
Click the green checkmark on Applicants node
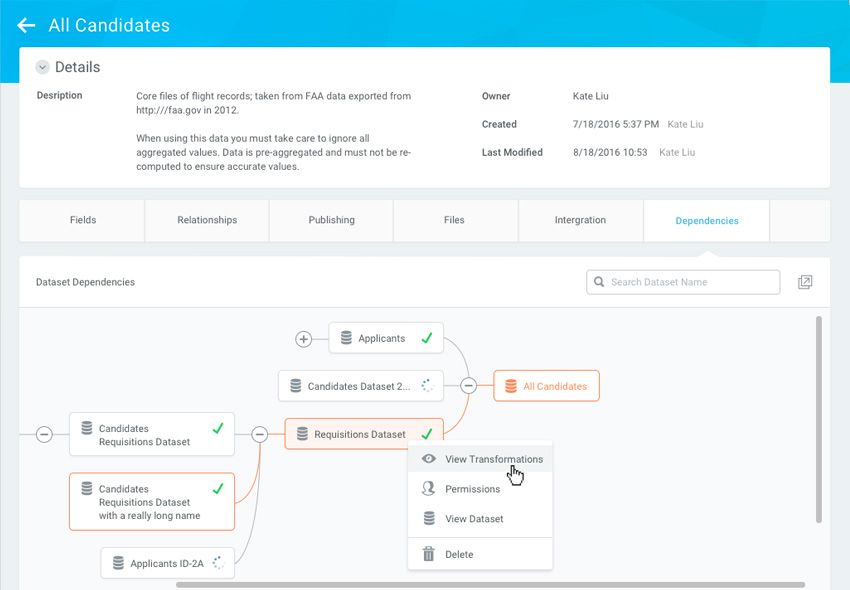(x=426, y=339)
